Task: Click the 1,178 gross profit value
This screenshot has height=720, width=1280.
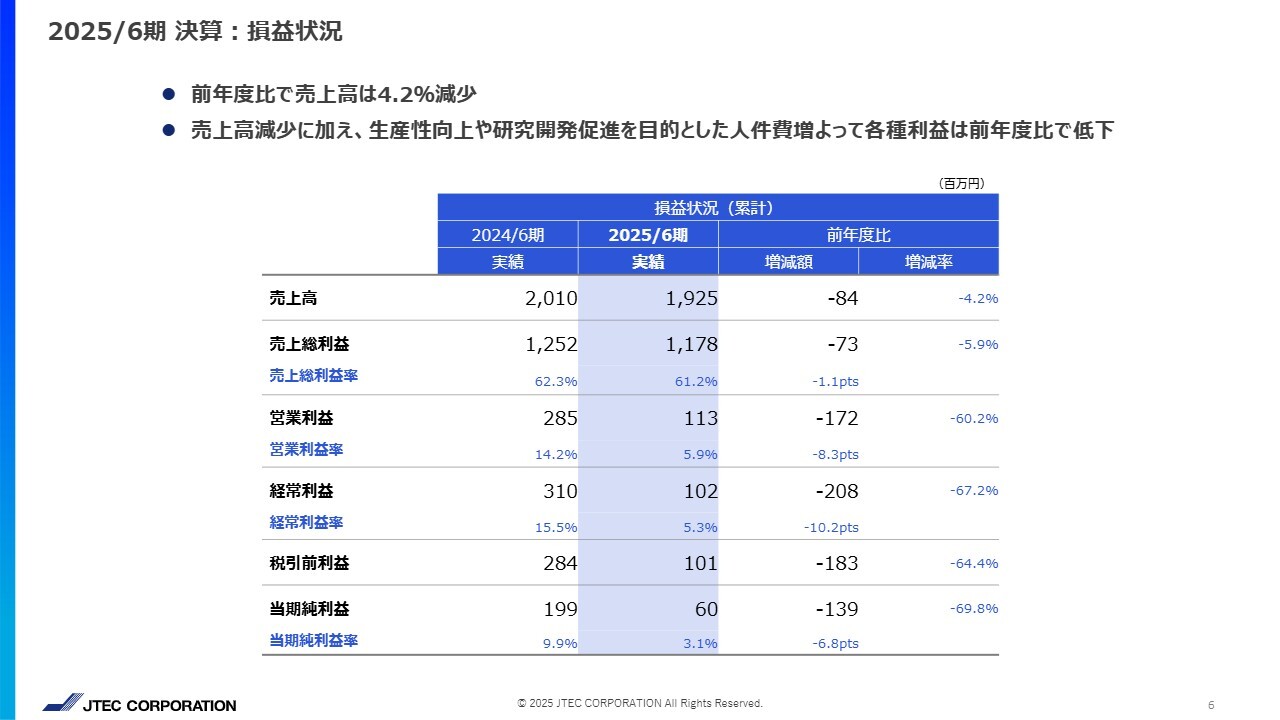Action: point(691,345)
